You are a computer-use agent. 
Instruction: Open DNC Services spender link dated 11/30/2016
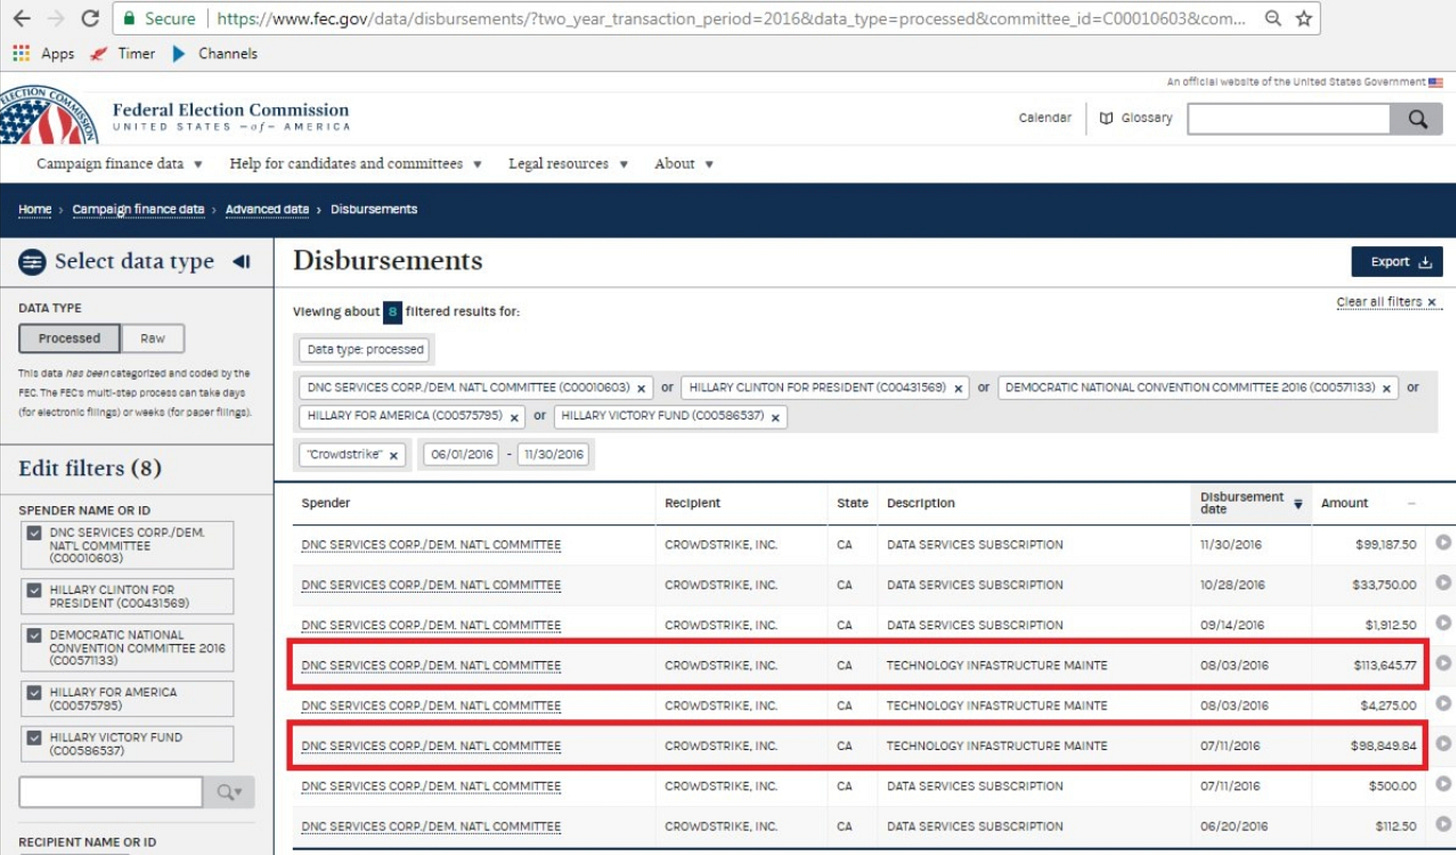[x=431, y=545]
